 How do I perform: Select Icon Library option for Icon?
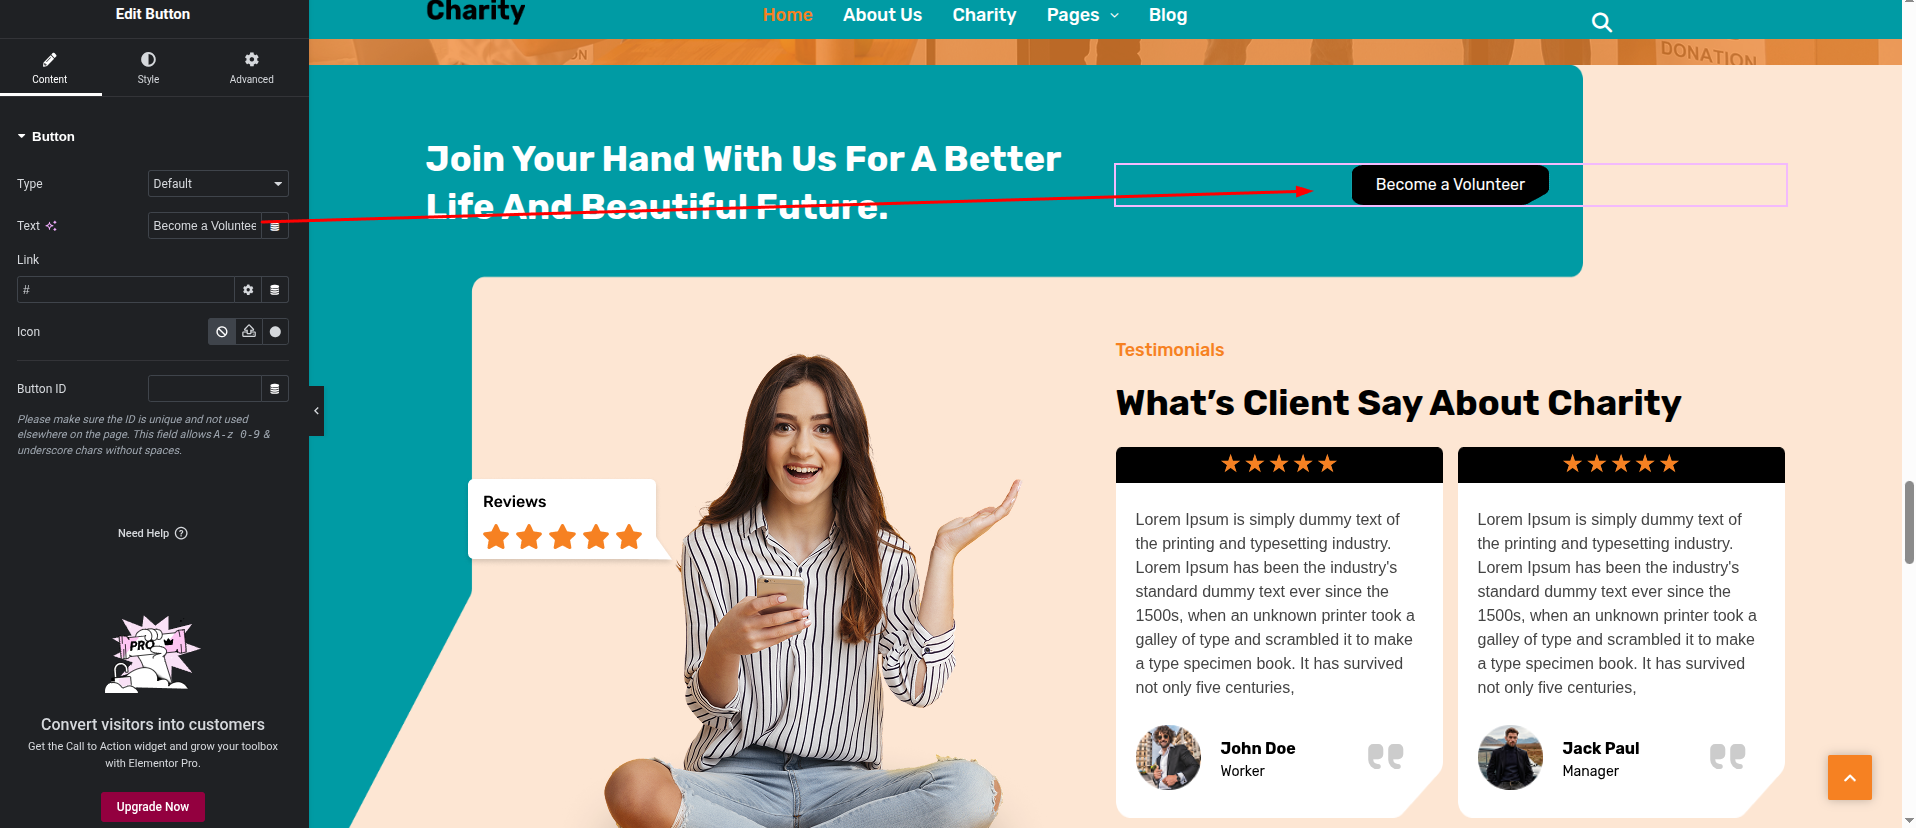tap(276, 332)
